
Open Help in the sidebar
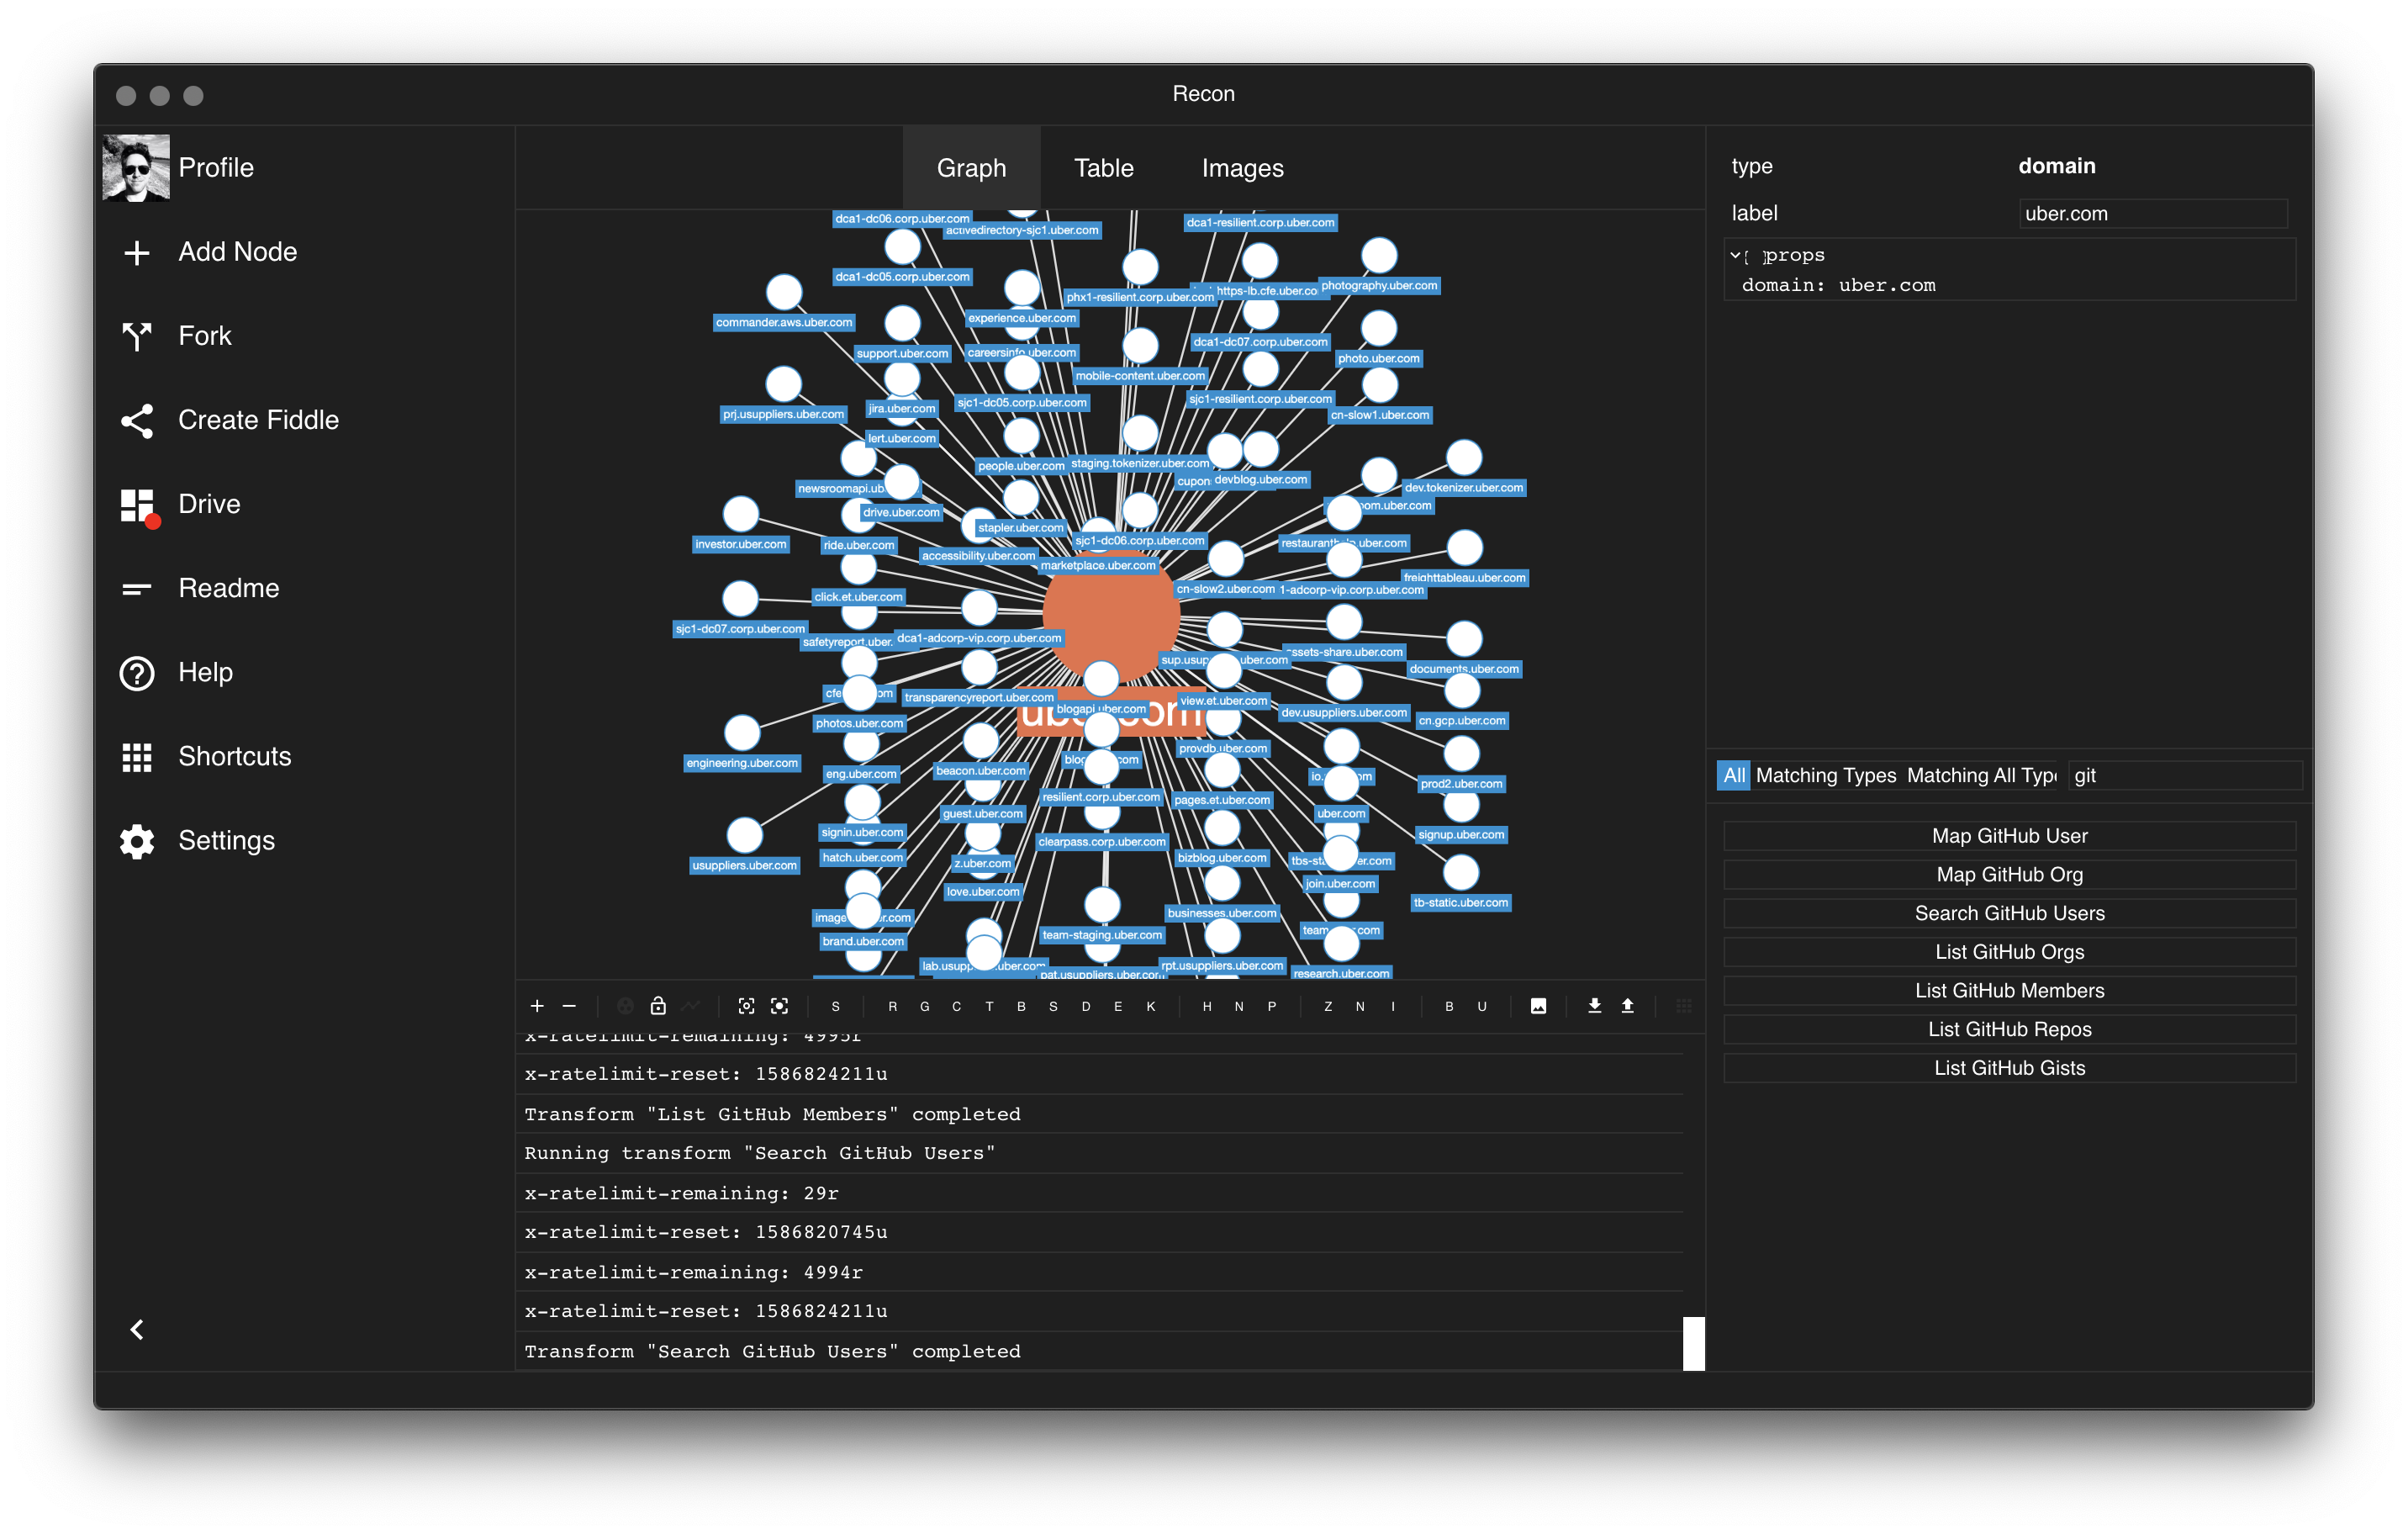(x=205, y=672)
